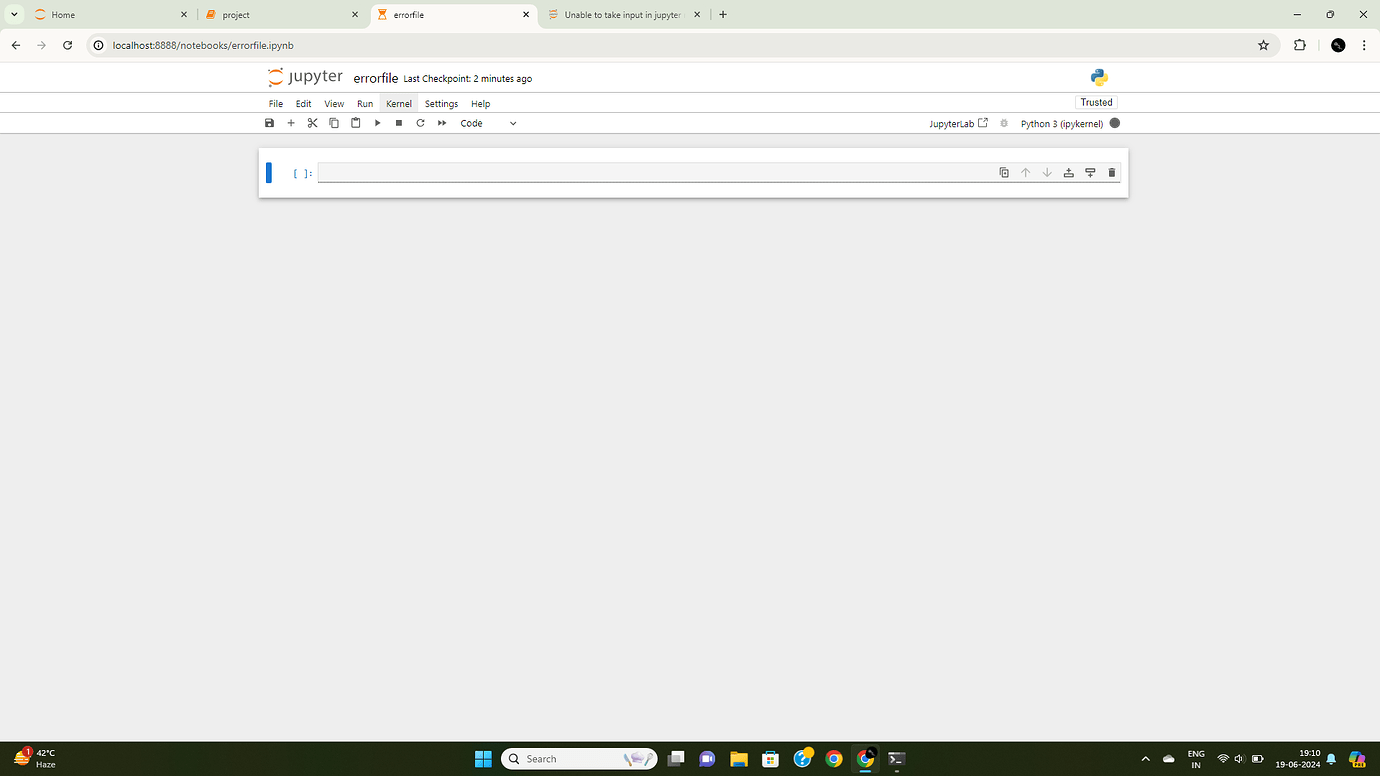The width and height of the screenshot is (1380, 776).
Task: View site information icon in address bar
Action: (x=98, y=45)
